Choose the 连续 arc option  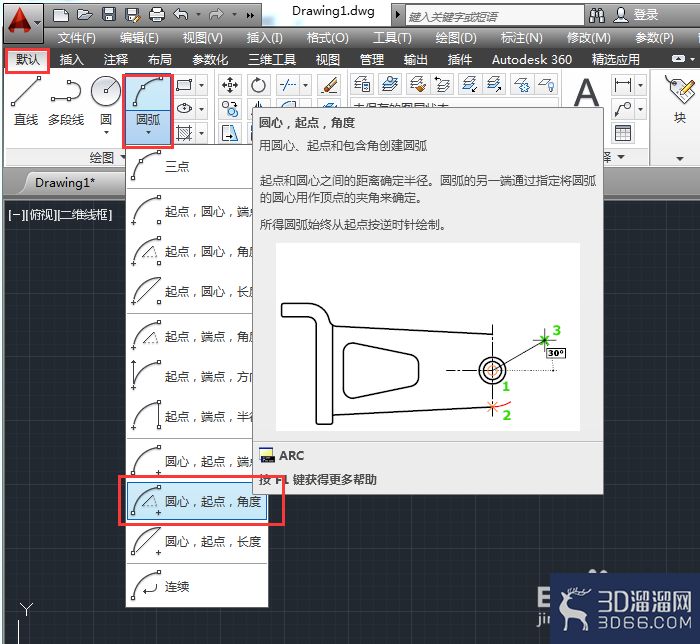coord(197,586)
